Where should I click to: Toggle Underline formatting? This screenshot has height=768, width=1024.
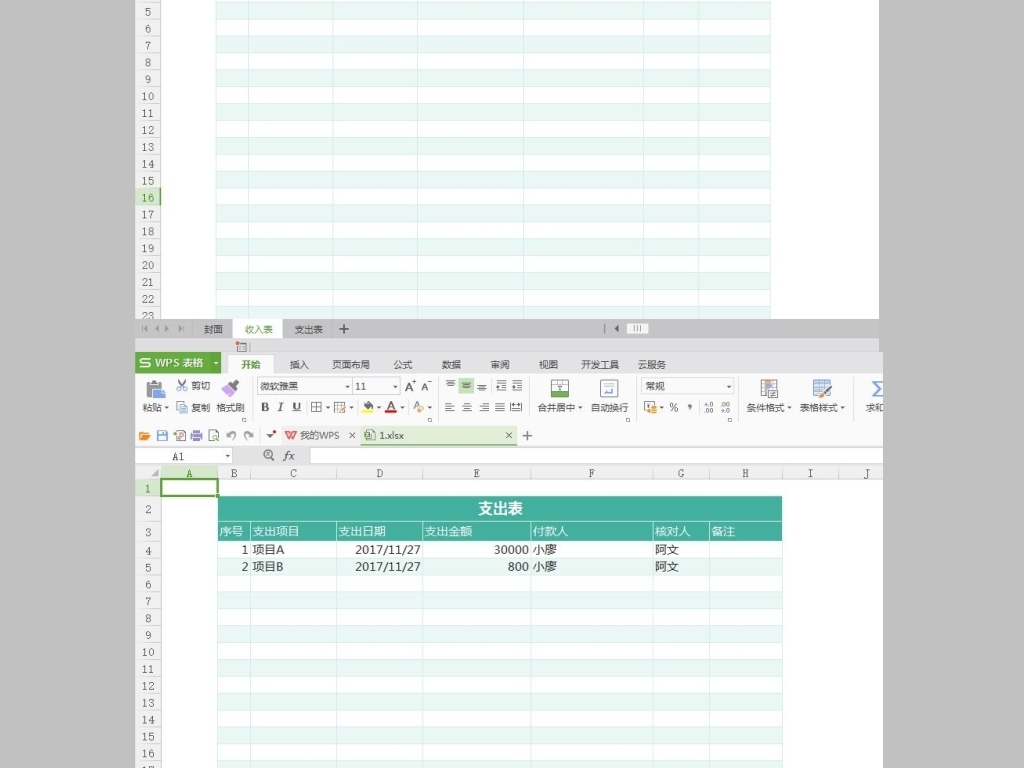(x=296, y=407)
